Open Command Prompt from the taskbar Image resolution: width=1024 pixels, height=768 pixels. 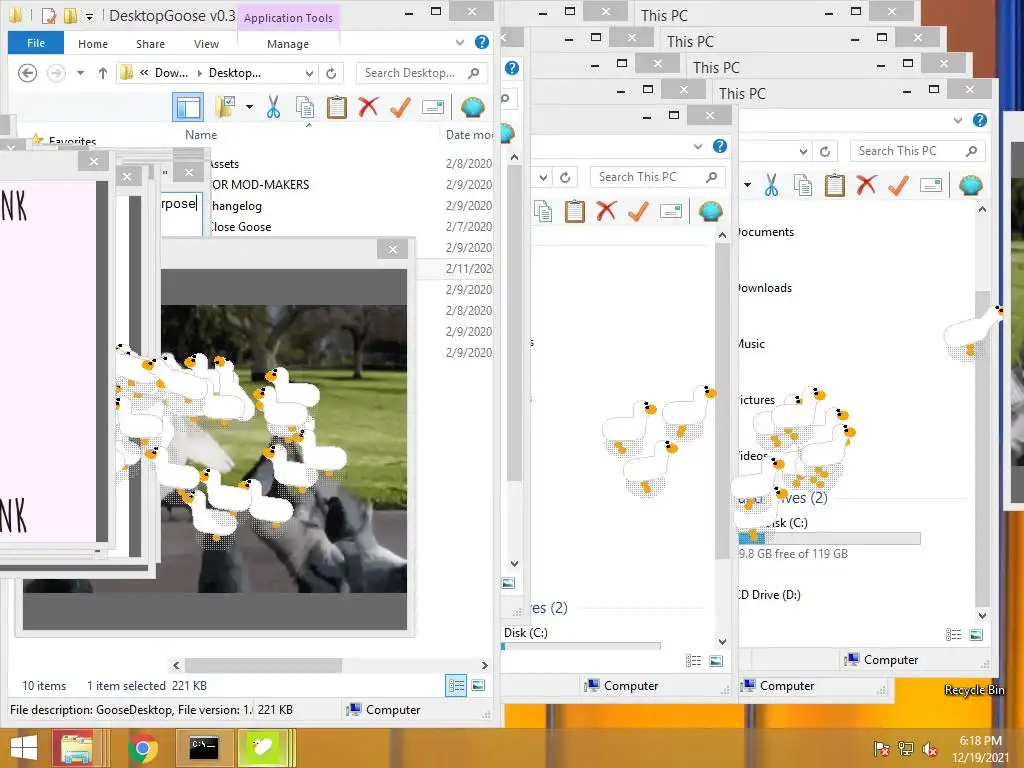point(204,748)
